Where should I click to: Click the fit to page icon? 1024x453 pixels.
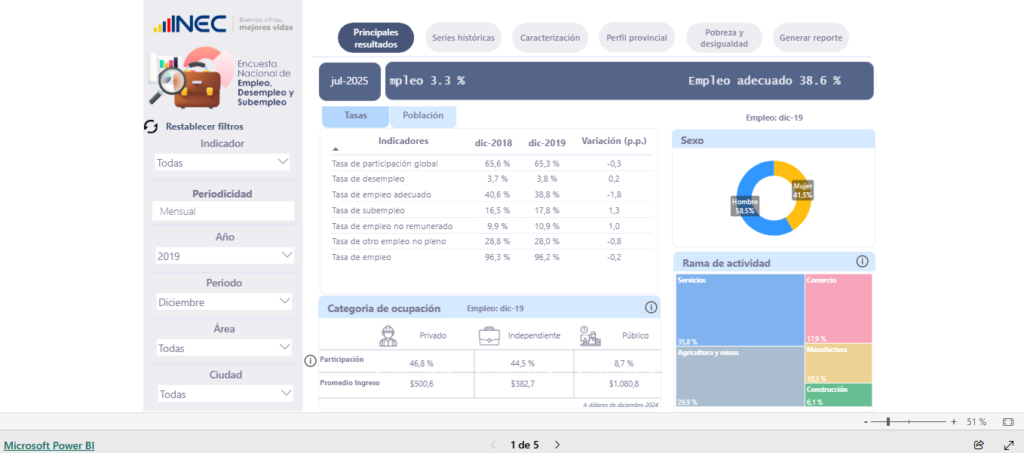(x=1007, y=422)
